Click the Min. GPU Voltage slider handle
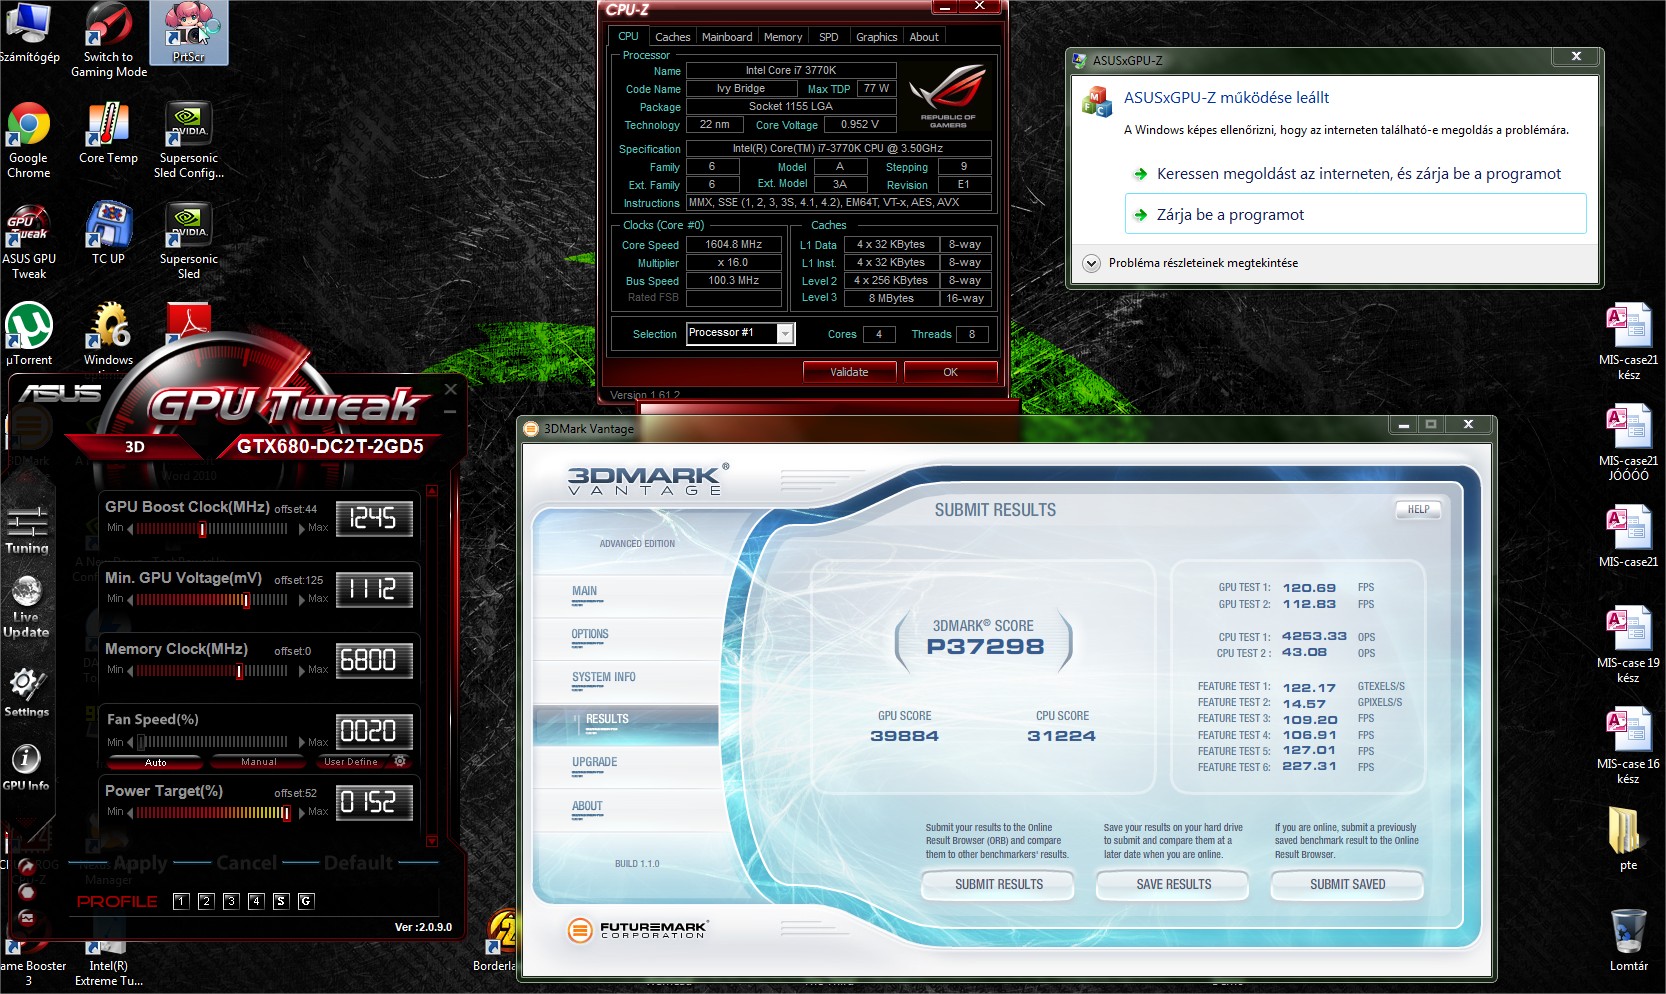The width and height of the screenshot is (1666, 994). click(246, 599)
